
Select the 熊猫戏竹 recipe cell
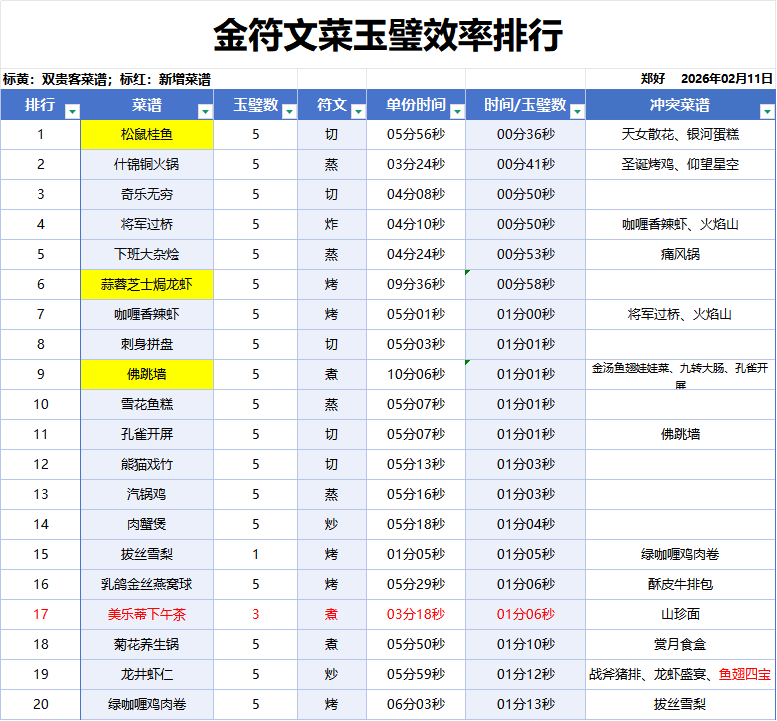coord(147,464)
